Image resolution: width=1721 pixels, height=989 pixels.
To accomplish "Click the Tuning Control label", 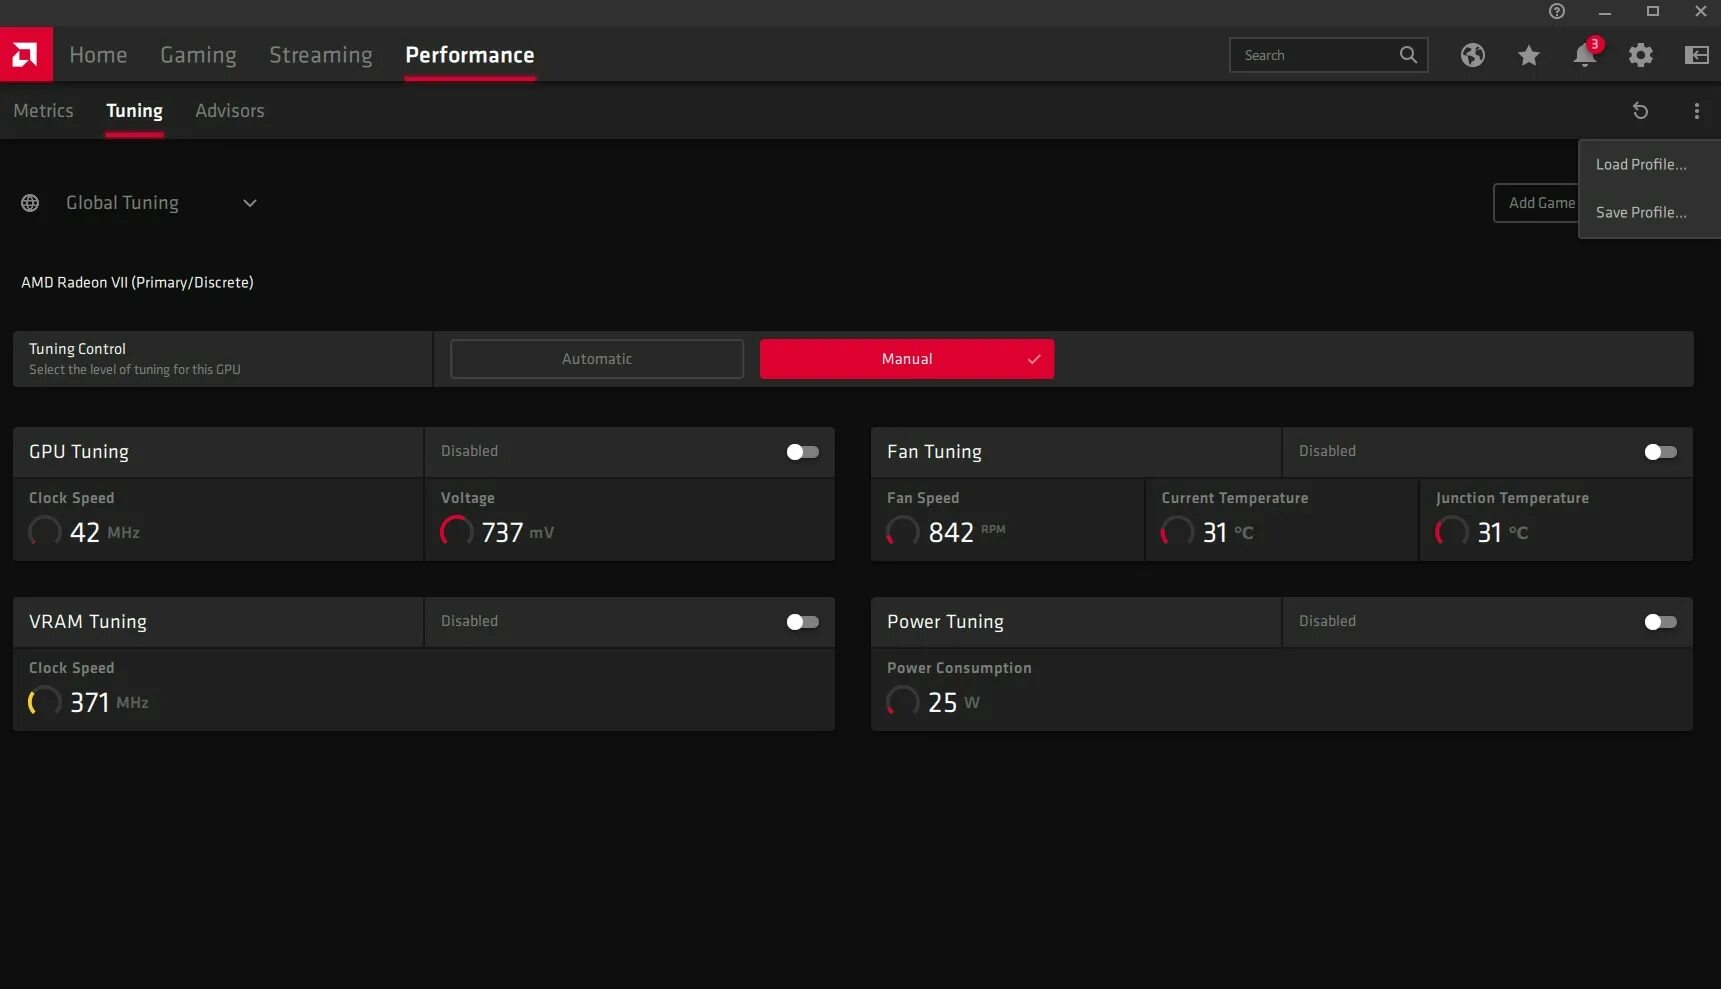I will pyautogui.click(x=77, y=349).
